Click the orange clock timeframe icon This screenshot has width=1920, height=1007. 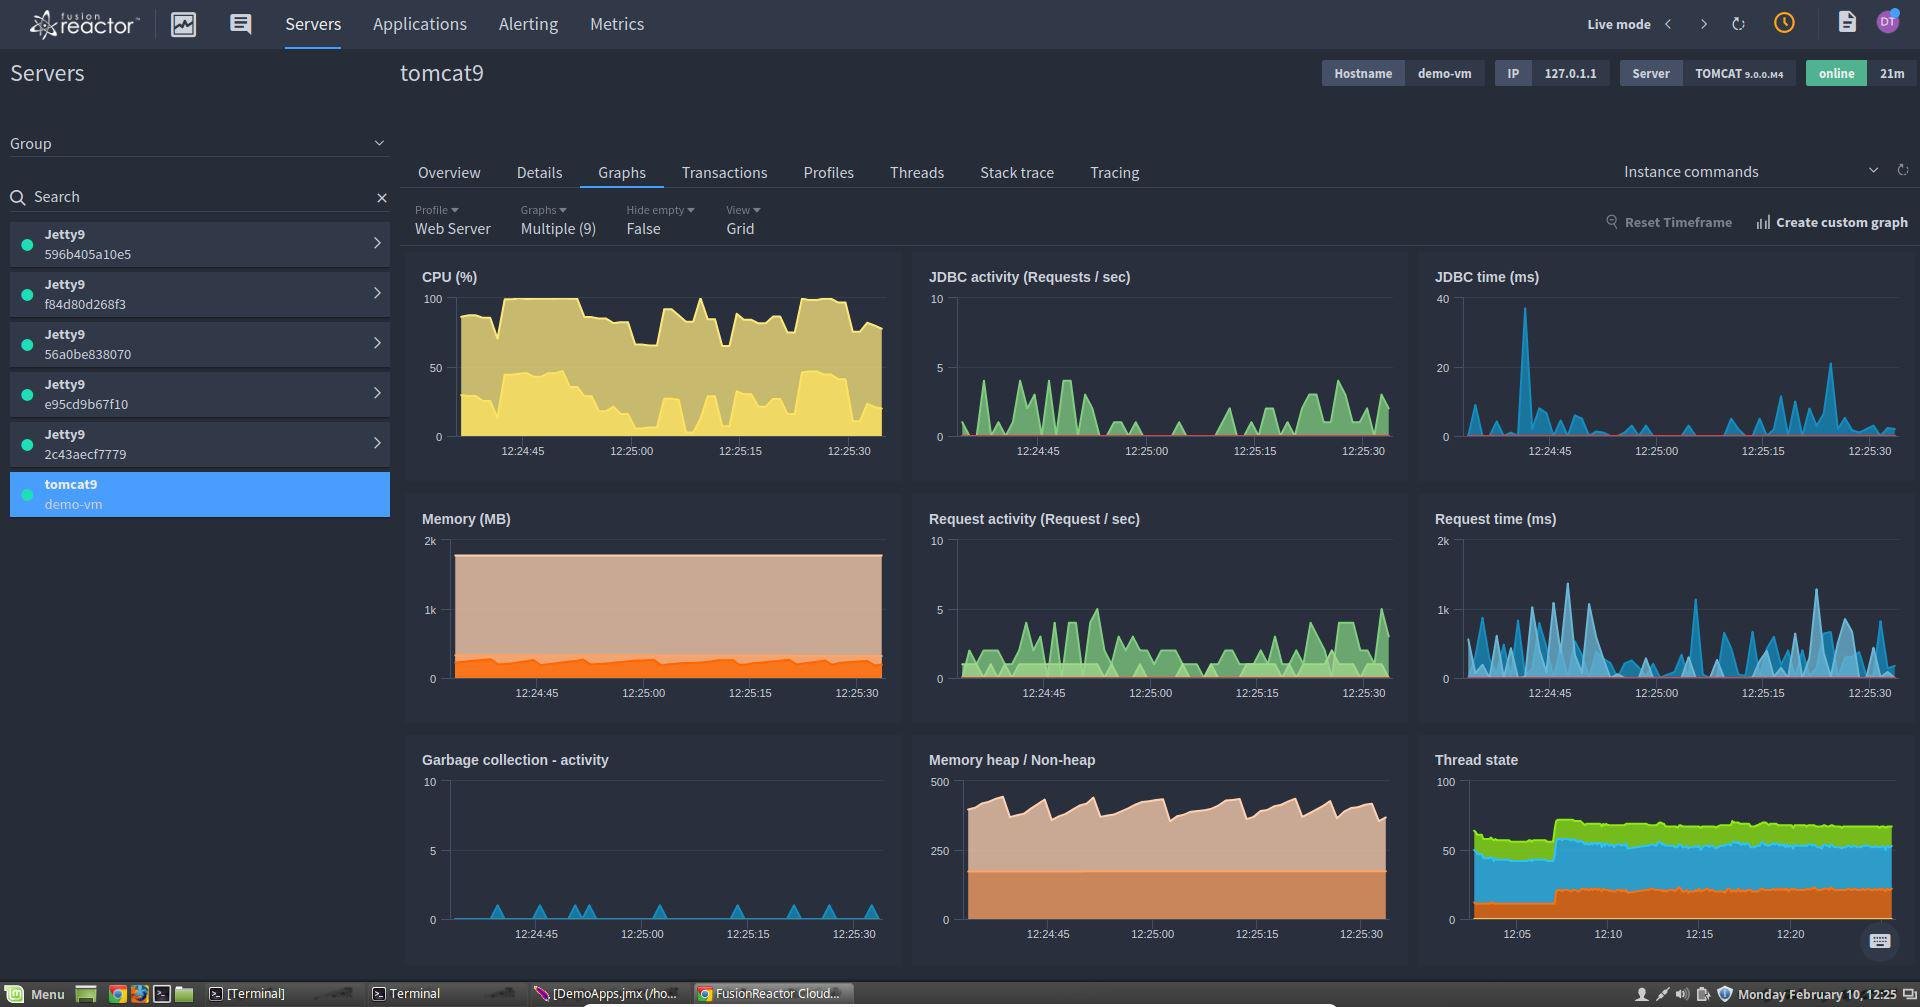1784,23
